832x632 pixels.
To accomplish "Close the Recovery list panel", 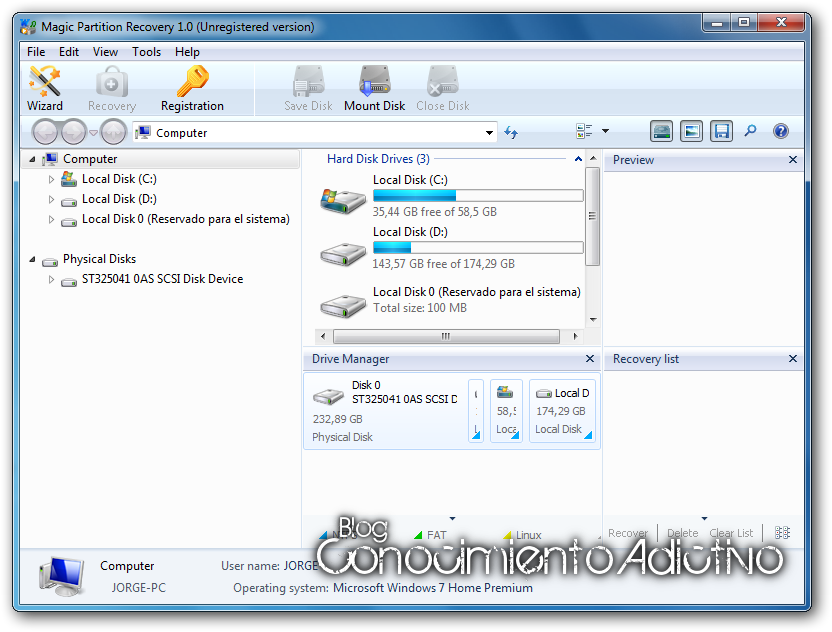I will pos(793,359).
